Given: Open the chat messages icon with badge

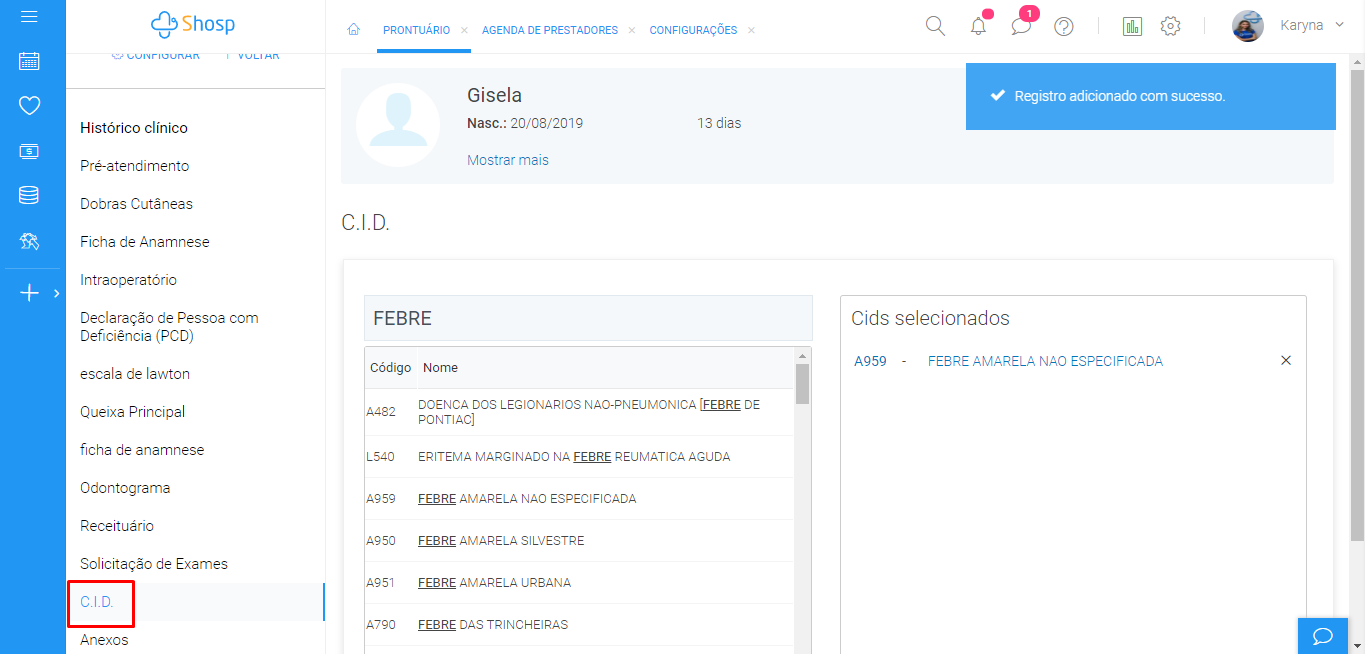Looking at the screenshot, I should [1021, 27].
